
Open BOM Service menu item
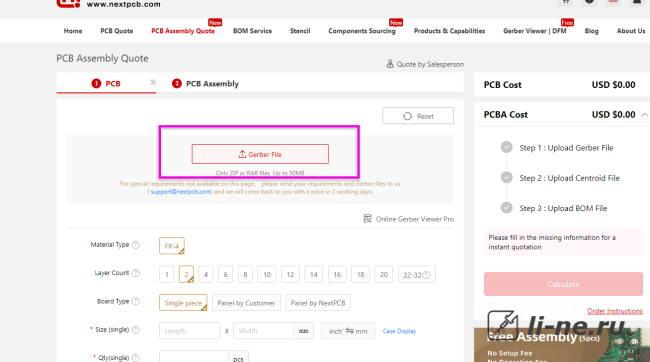coord(252,31)
